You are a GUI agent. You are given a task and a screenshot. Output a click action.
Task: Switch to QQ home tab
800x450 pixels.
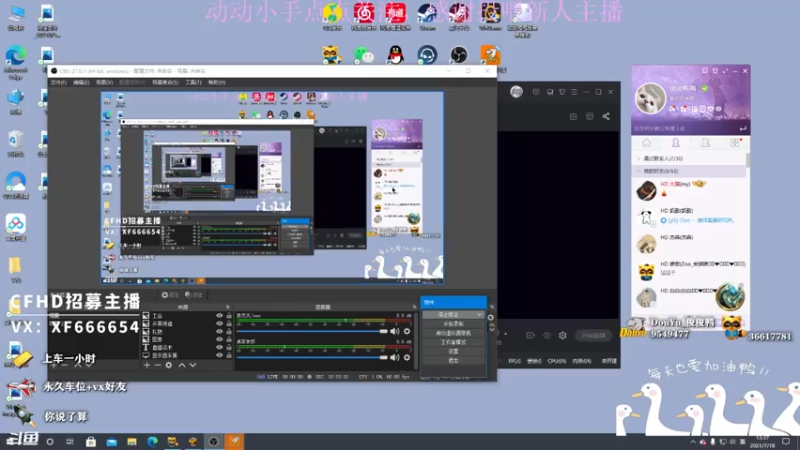646,143
